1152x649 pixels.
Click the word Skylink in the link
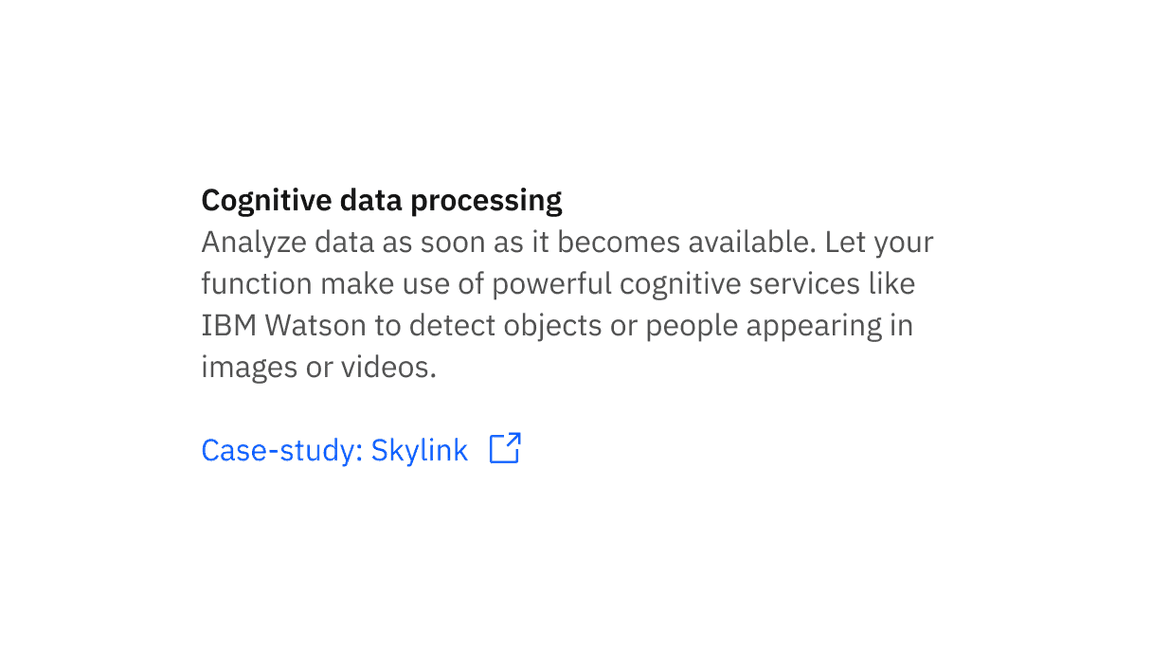[420, 450]
